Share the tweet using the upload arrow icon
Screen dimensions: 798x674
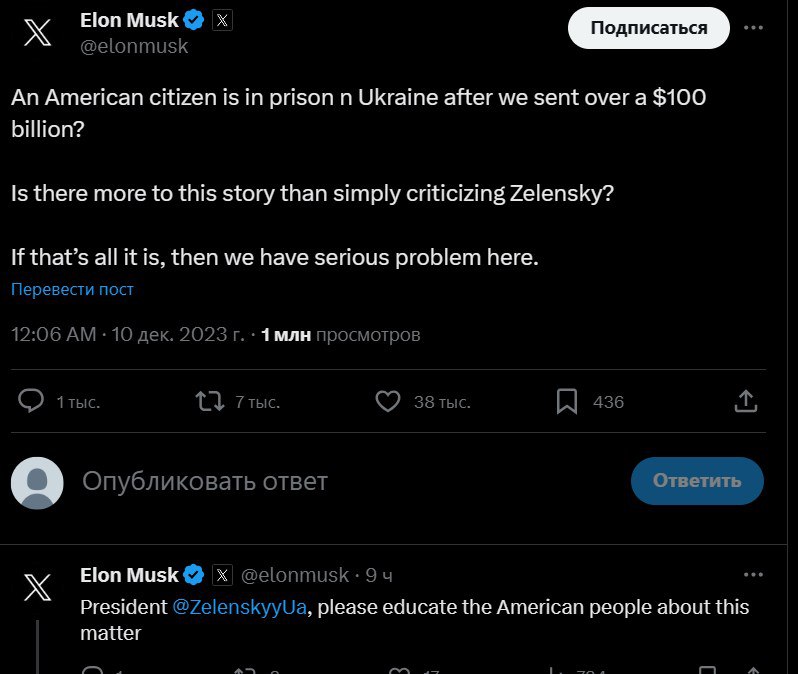746,401
